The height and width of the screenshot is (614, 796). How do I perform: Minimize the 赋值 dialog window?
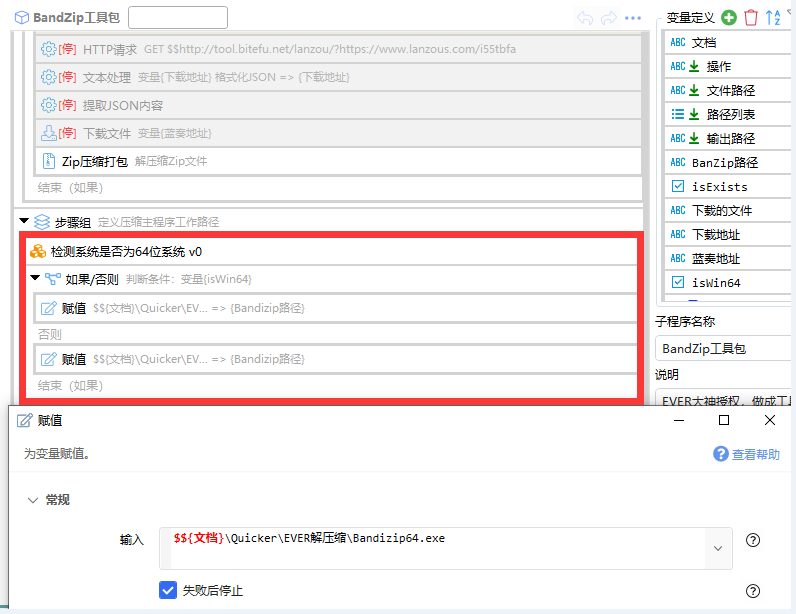click(x=679, y=421)
